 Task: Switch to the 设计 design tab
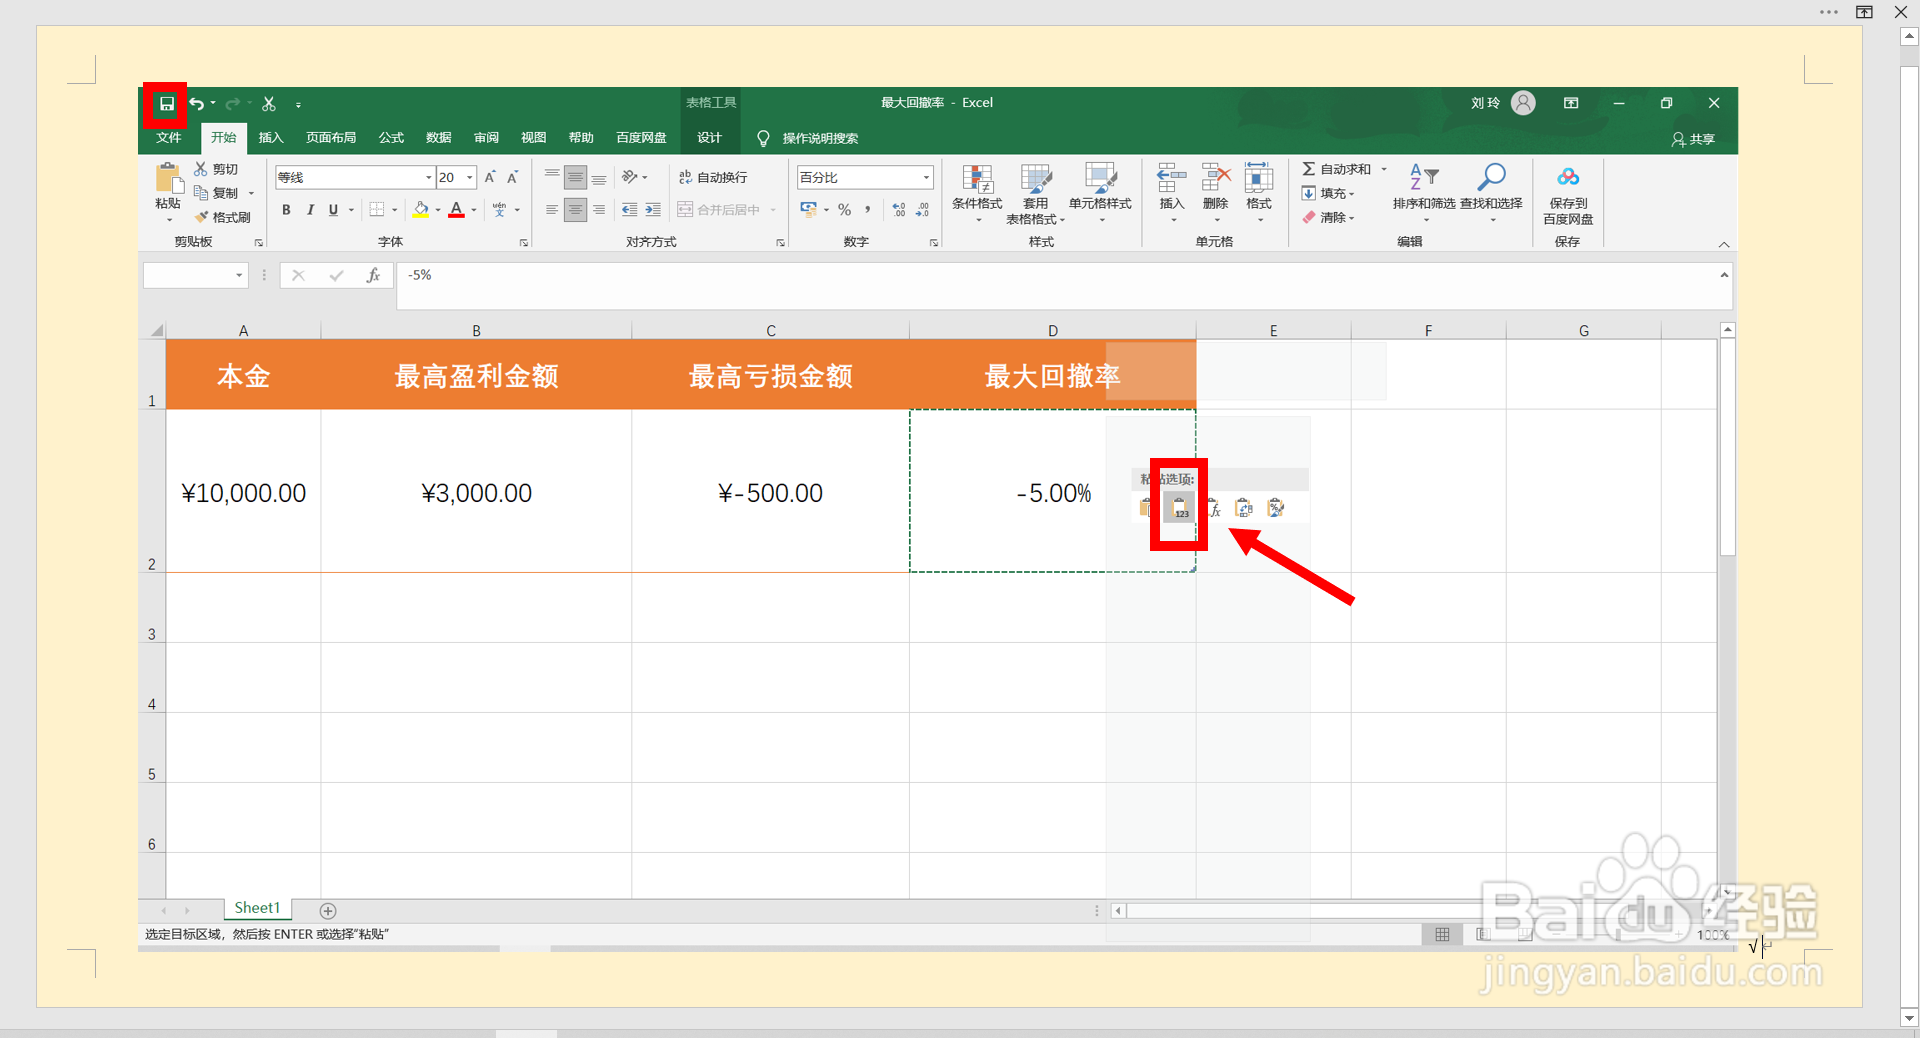click(x=709, y=138)
